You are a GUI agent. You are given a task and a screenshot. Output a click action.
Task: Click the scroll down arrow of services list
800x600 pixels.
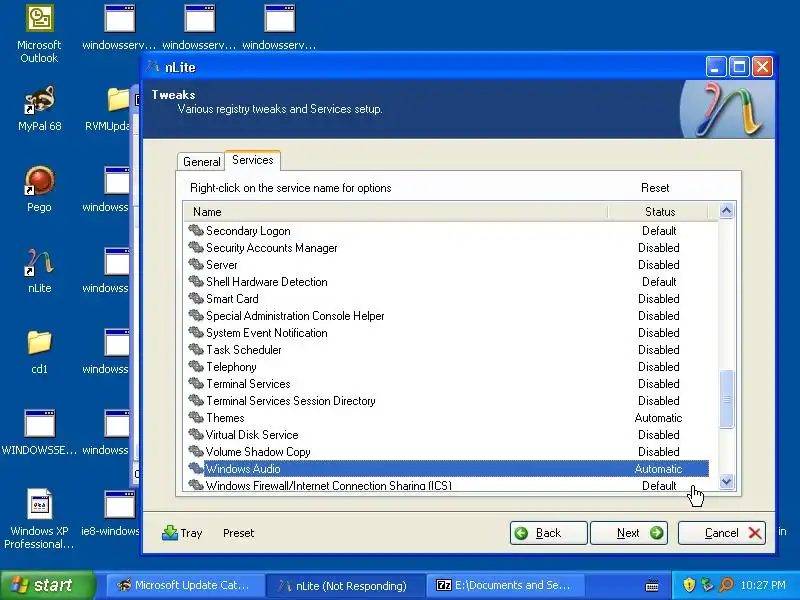tap(727, 481)
